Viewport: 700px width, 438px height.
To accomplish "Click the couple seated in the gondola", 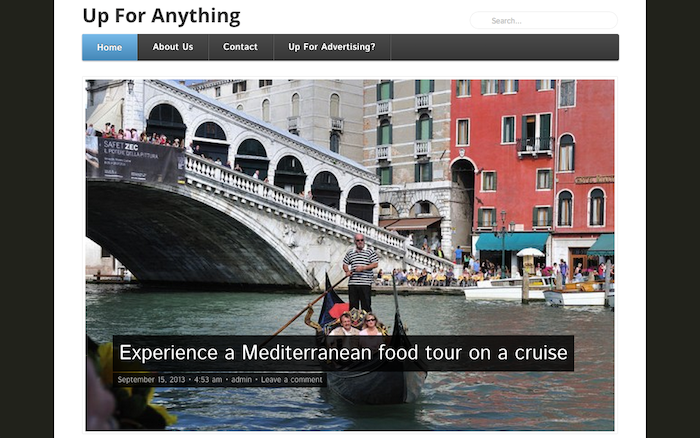I will pos(358,325).
